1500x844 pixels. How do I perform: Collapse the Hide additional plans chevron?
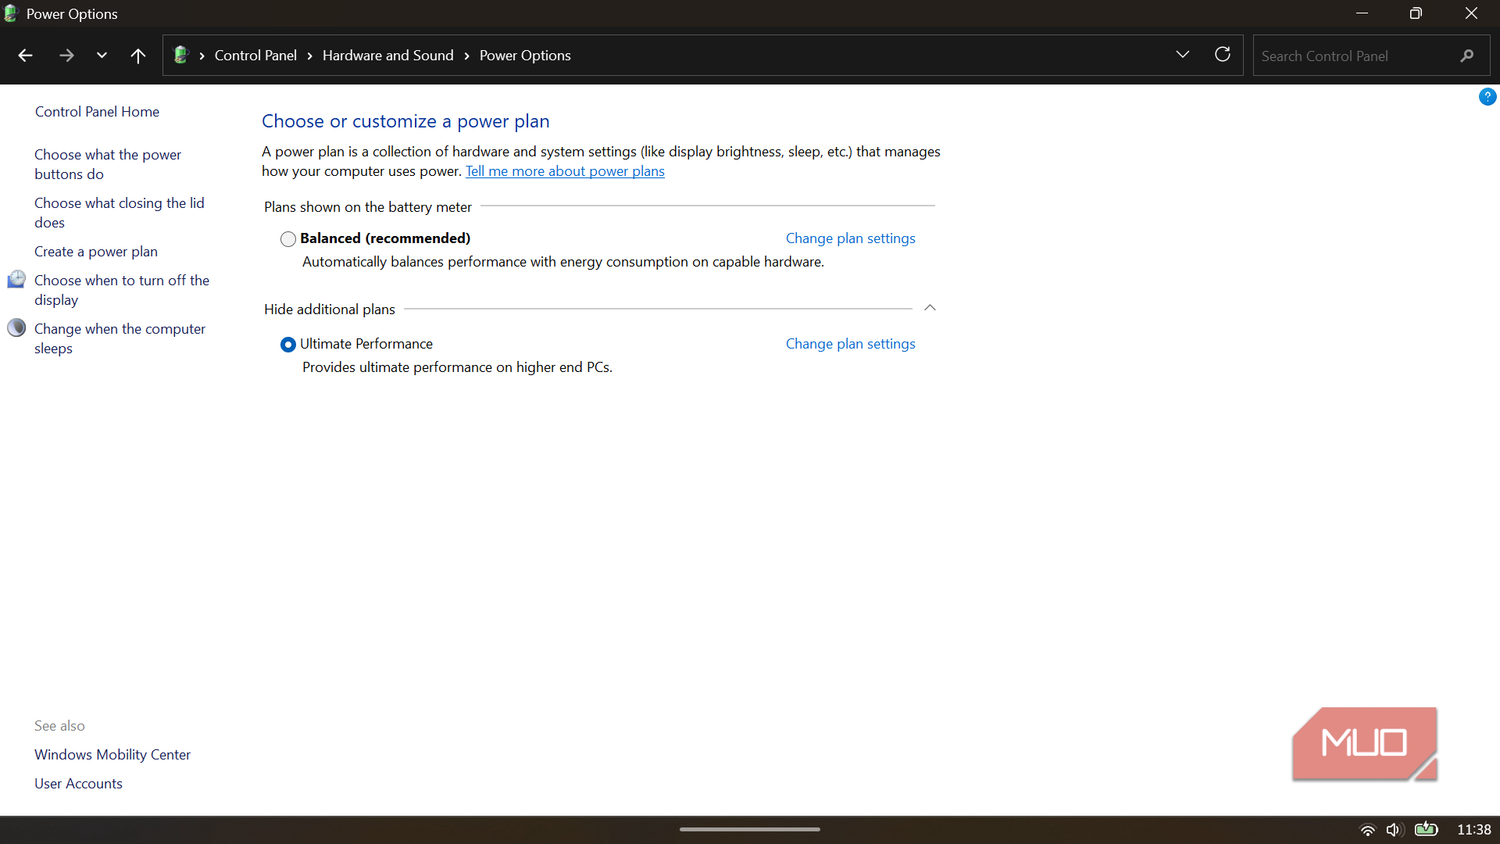pos(930,308)
